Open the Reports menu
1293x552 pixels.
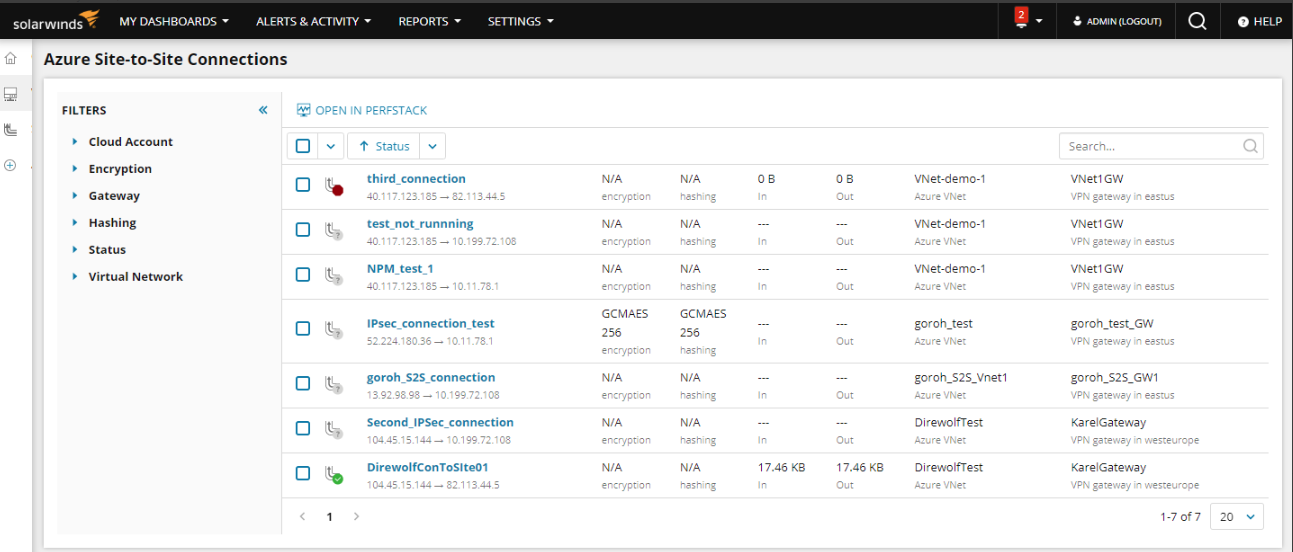(430, 21)
